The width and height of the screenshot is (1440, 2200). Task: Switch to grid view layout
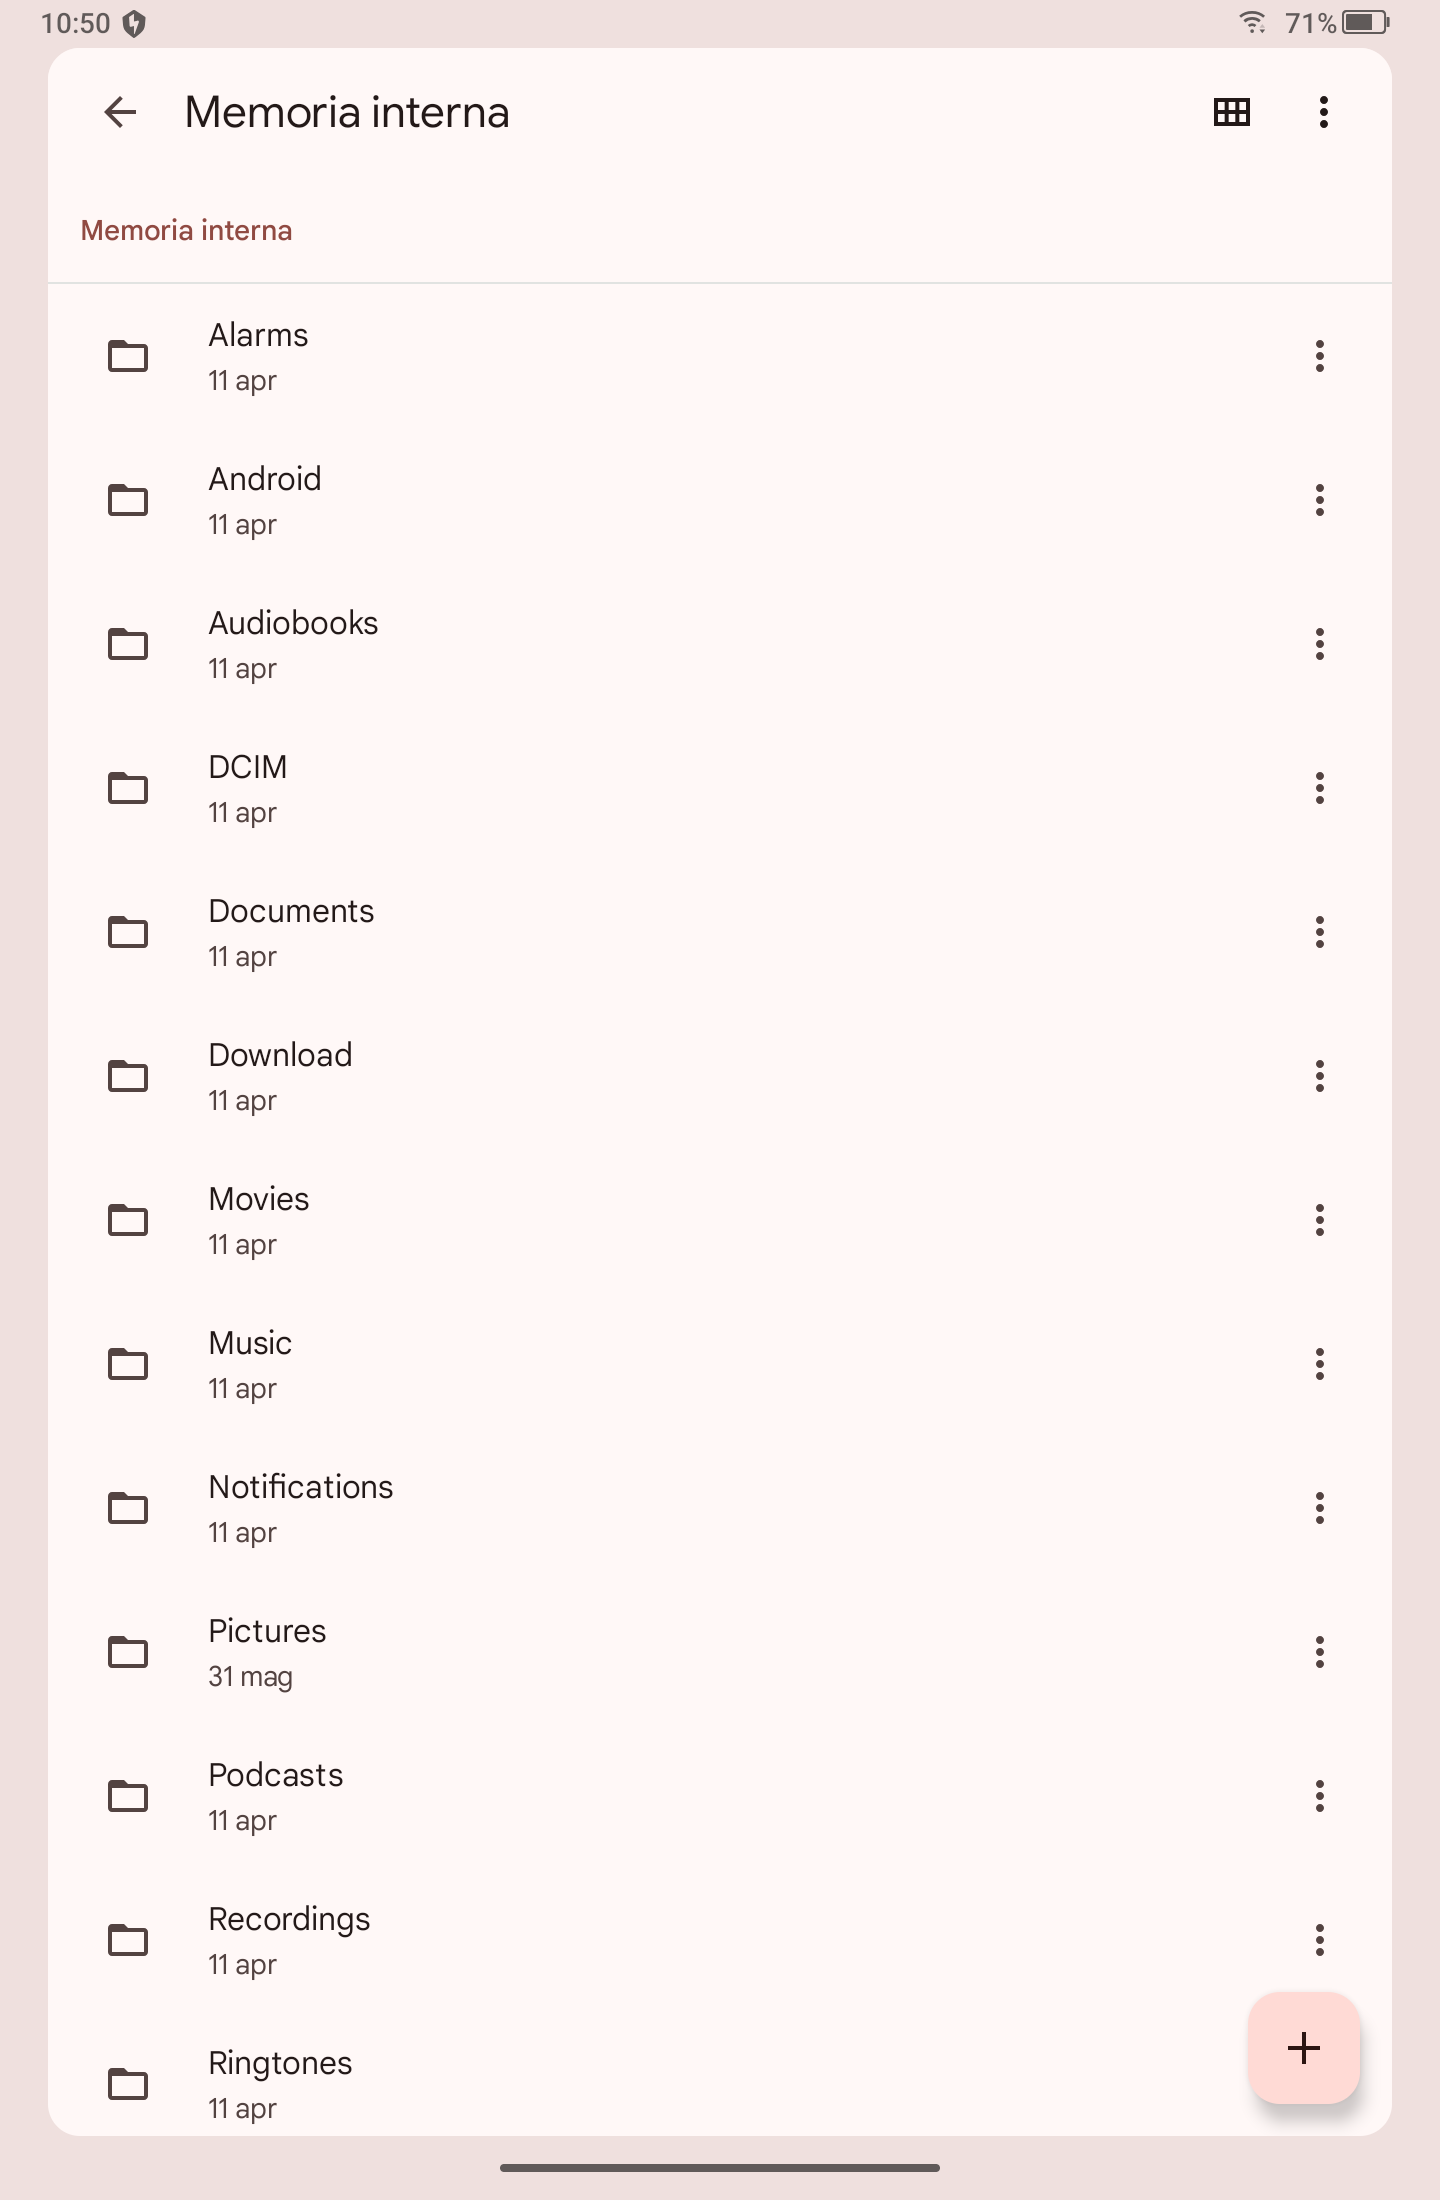1232,112
